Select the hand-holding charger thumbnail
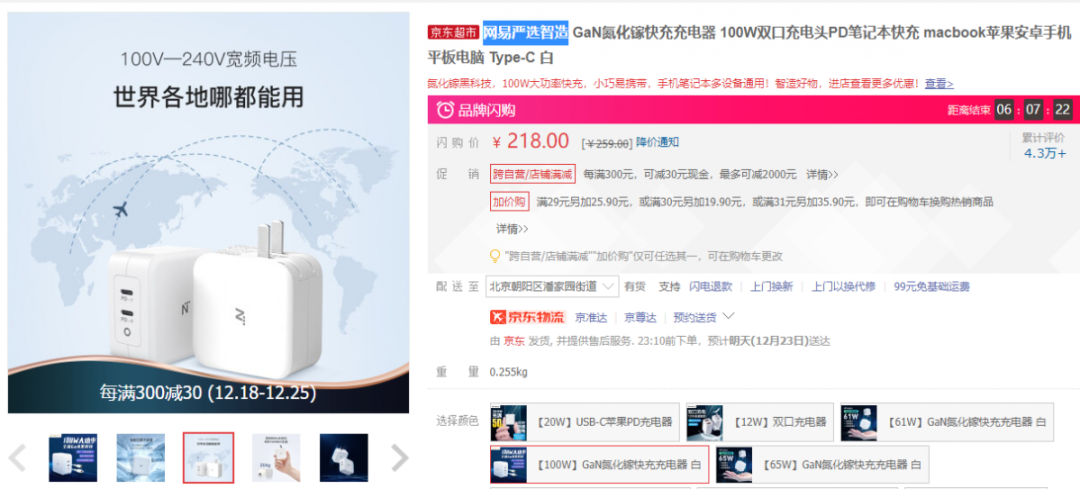Image resolution: width=1080 pixels, height=489 pixels. coord(276,458)
